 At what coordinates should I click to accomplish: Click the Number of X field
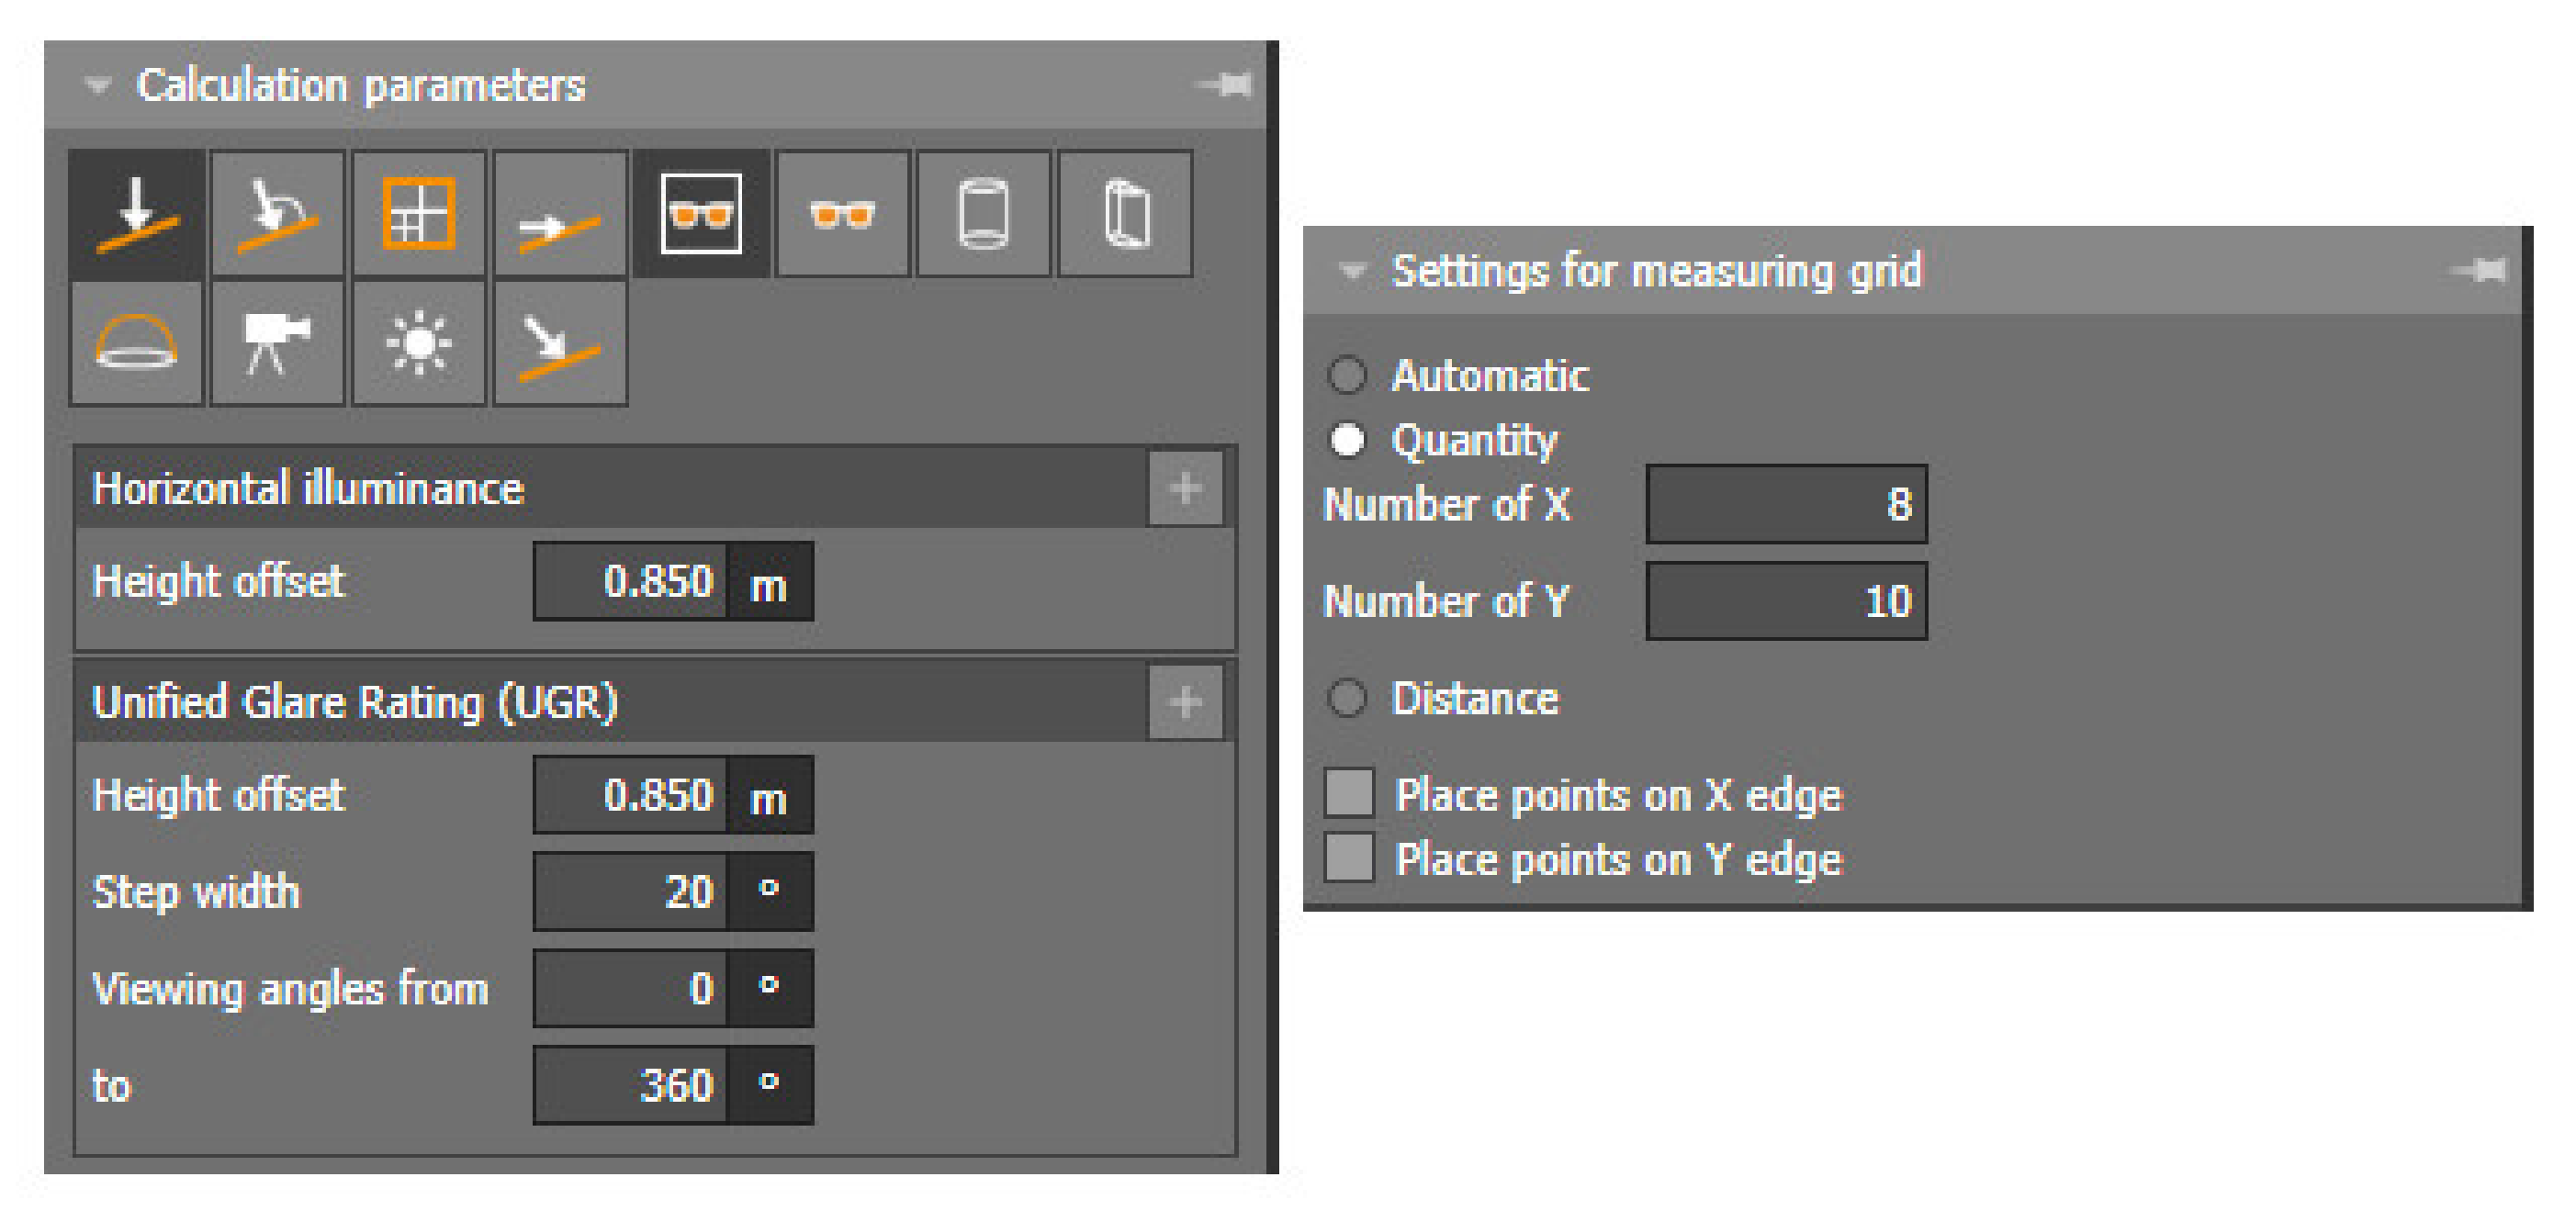(1785, 504)
